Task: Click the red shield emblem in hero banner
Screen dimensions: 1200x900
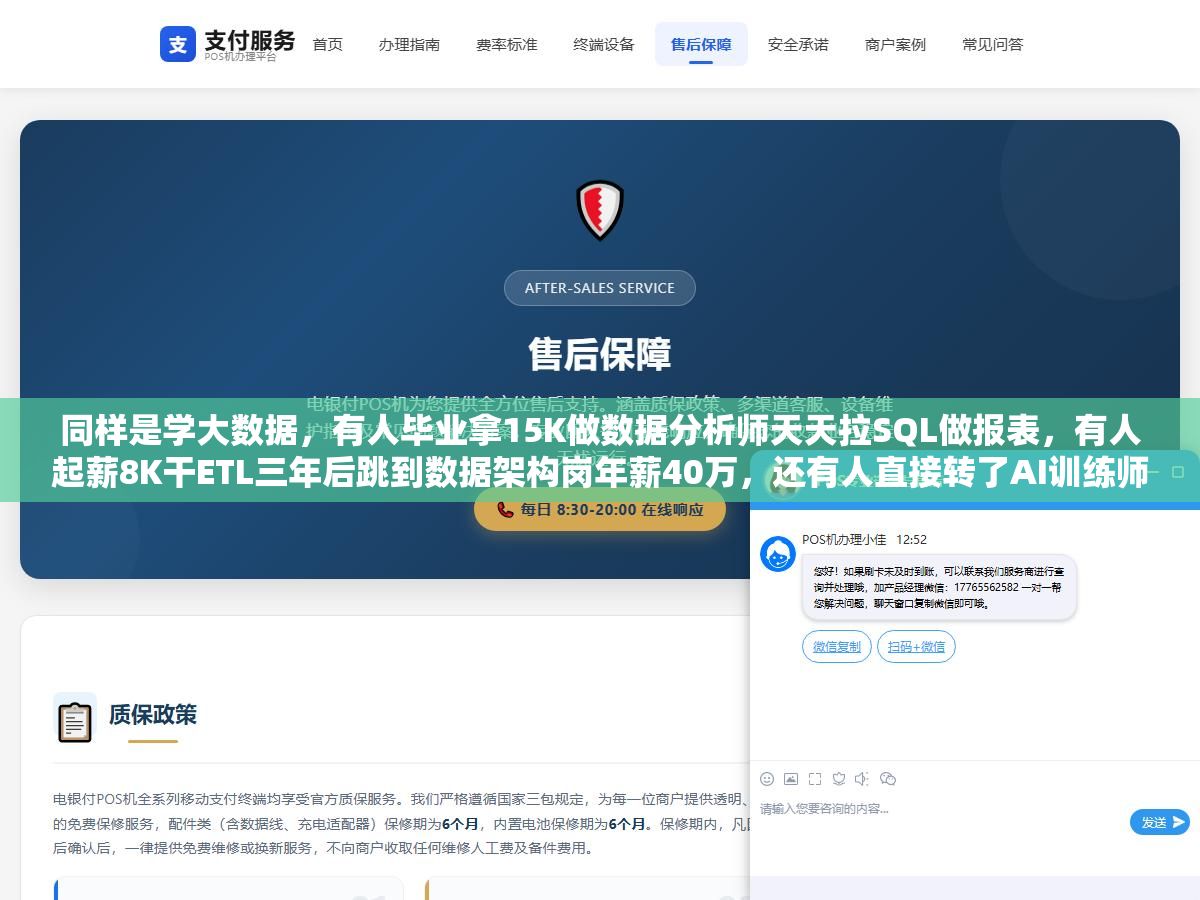Action: [x=600, y=210]
